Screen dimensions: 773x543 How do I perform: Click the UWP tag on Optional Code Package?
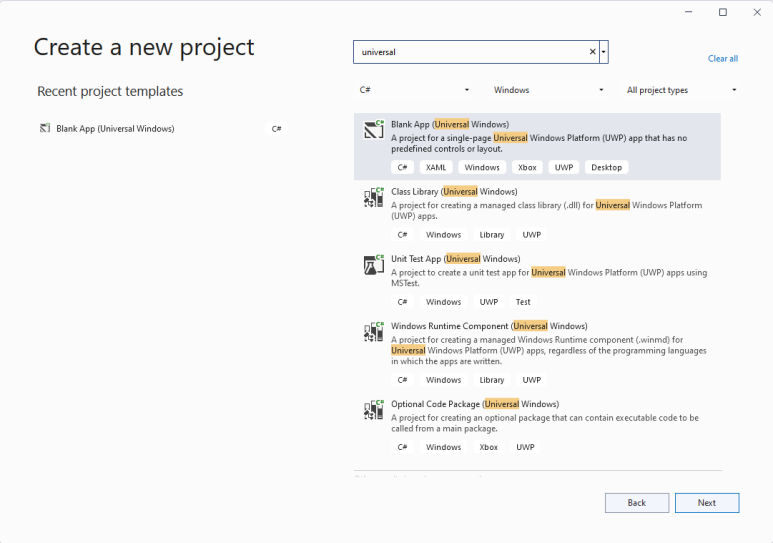525,447
